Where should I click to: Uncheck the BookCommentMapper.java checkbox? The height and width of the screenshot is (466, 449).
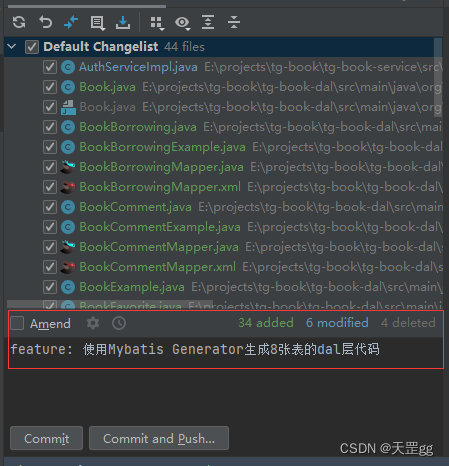(x=50, y=247)
